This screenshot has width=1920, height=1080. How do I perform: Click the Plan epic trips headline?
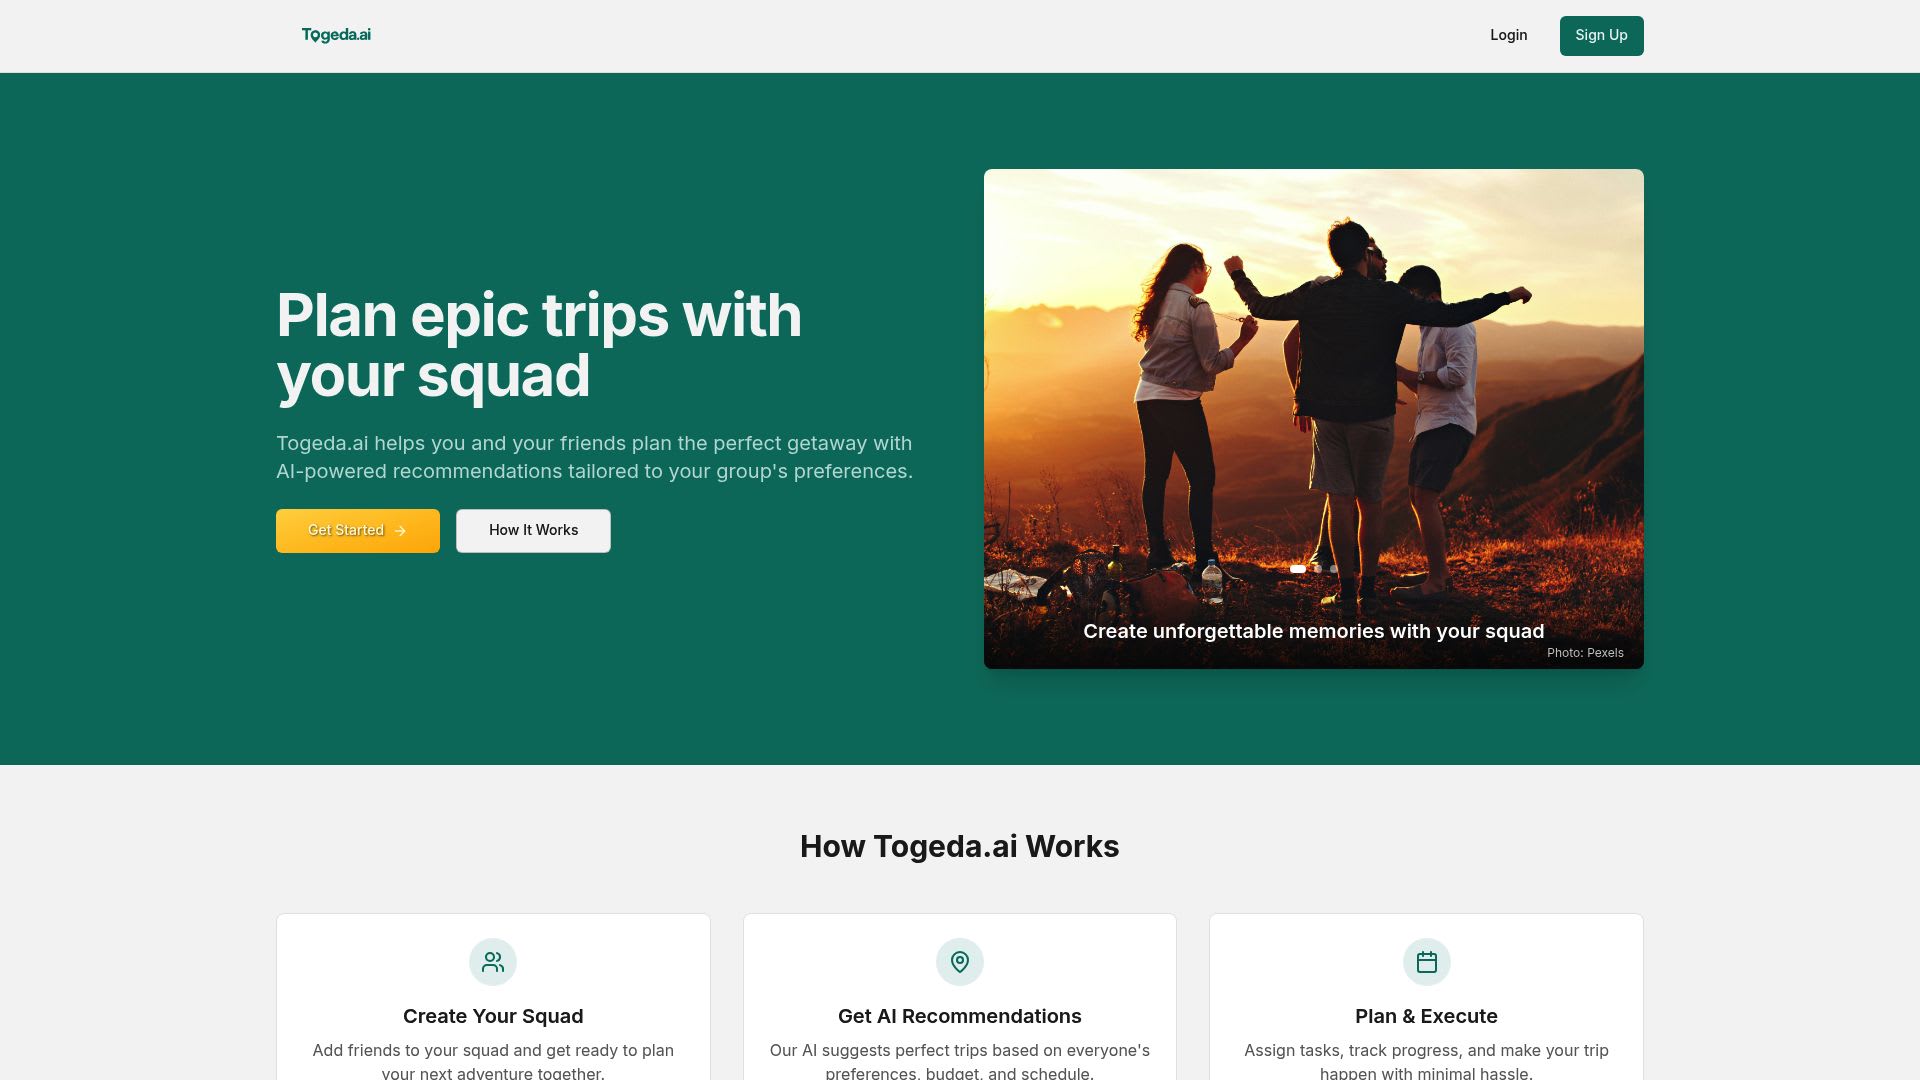click(x=539, y=345)
